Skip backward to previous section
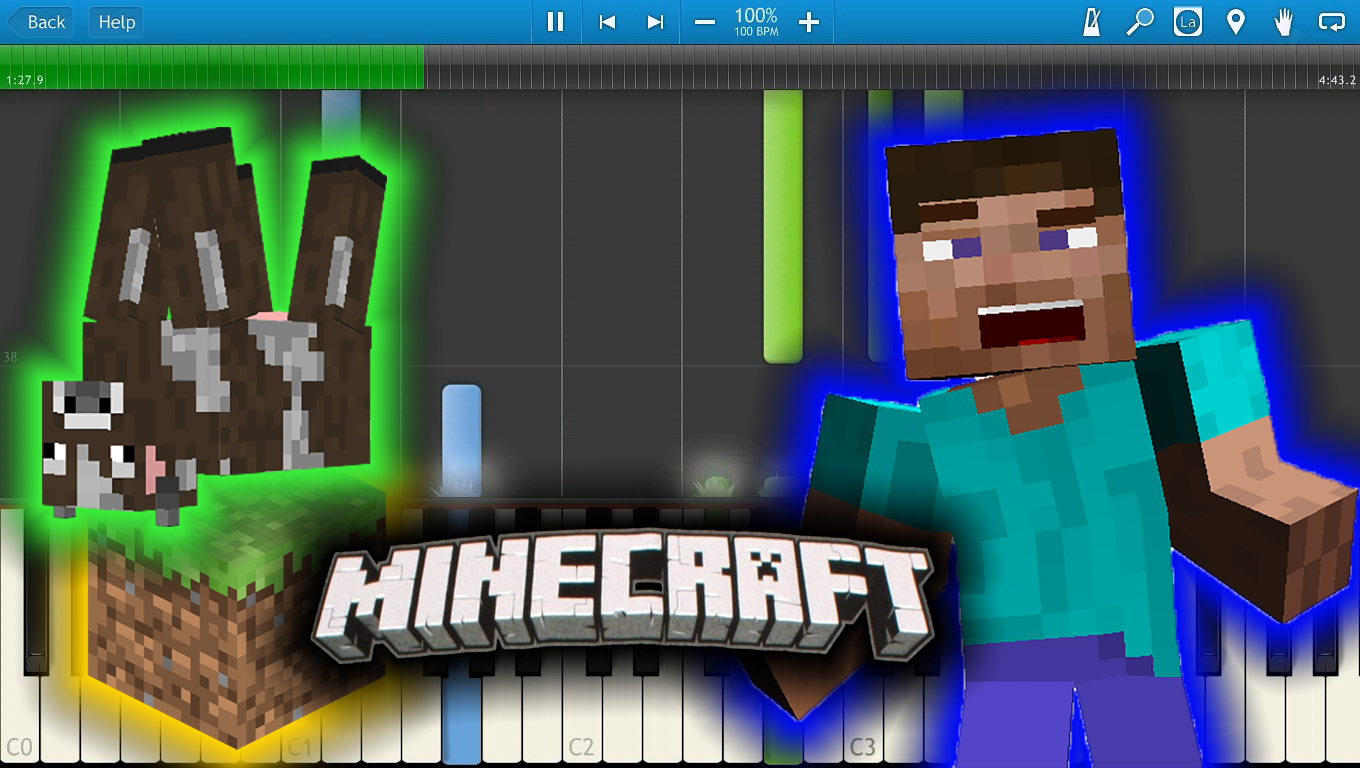 [x=606, y=22]
